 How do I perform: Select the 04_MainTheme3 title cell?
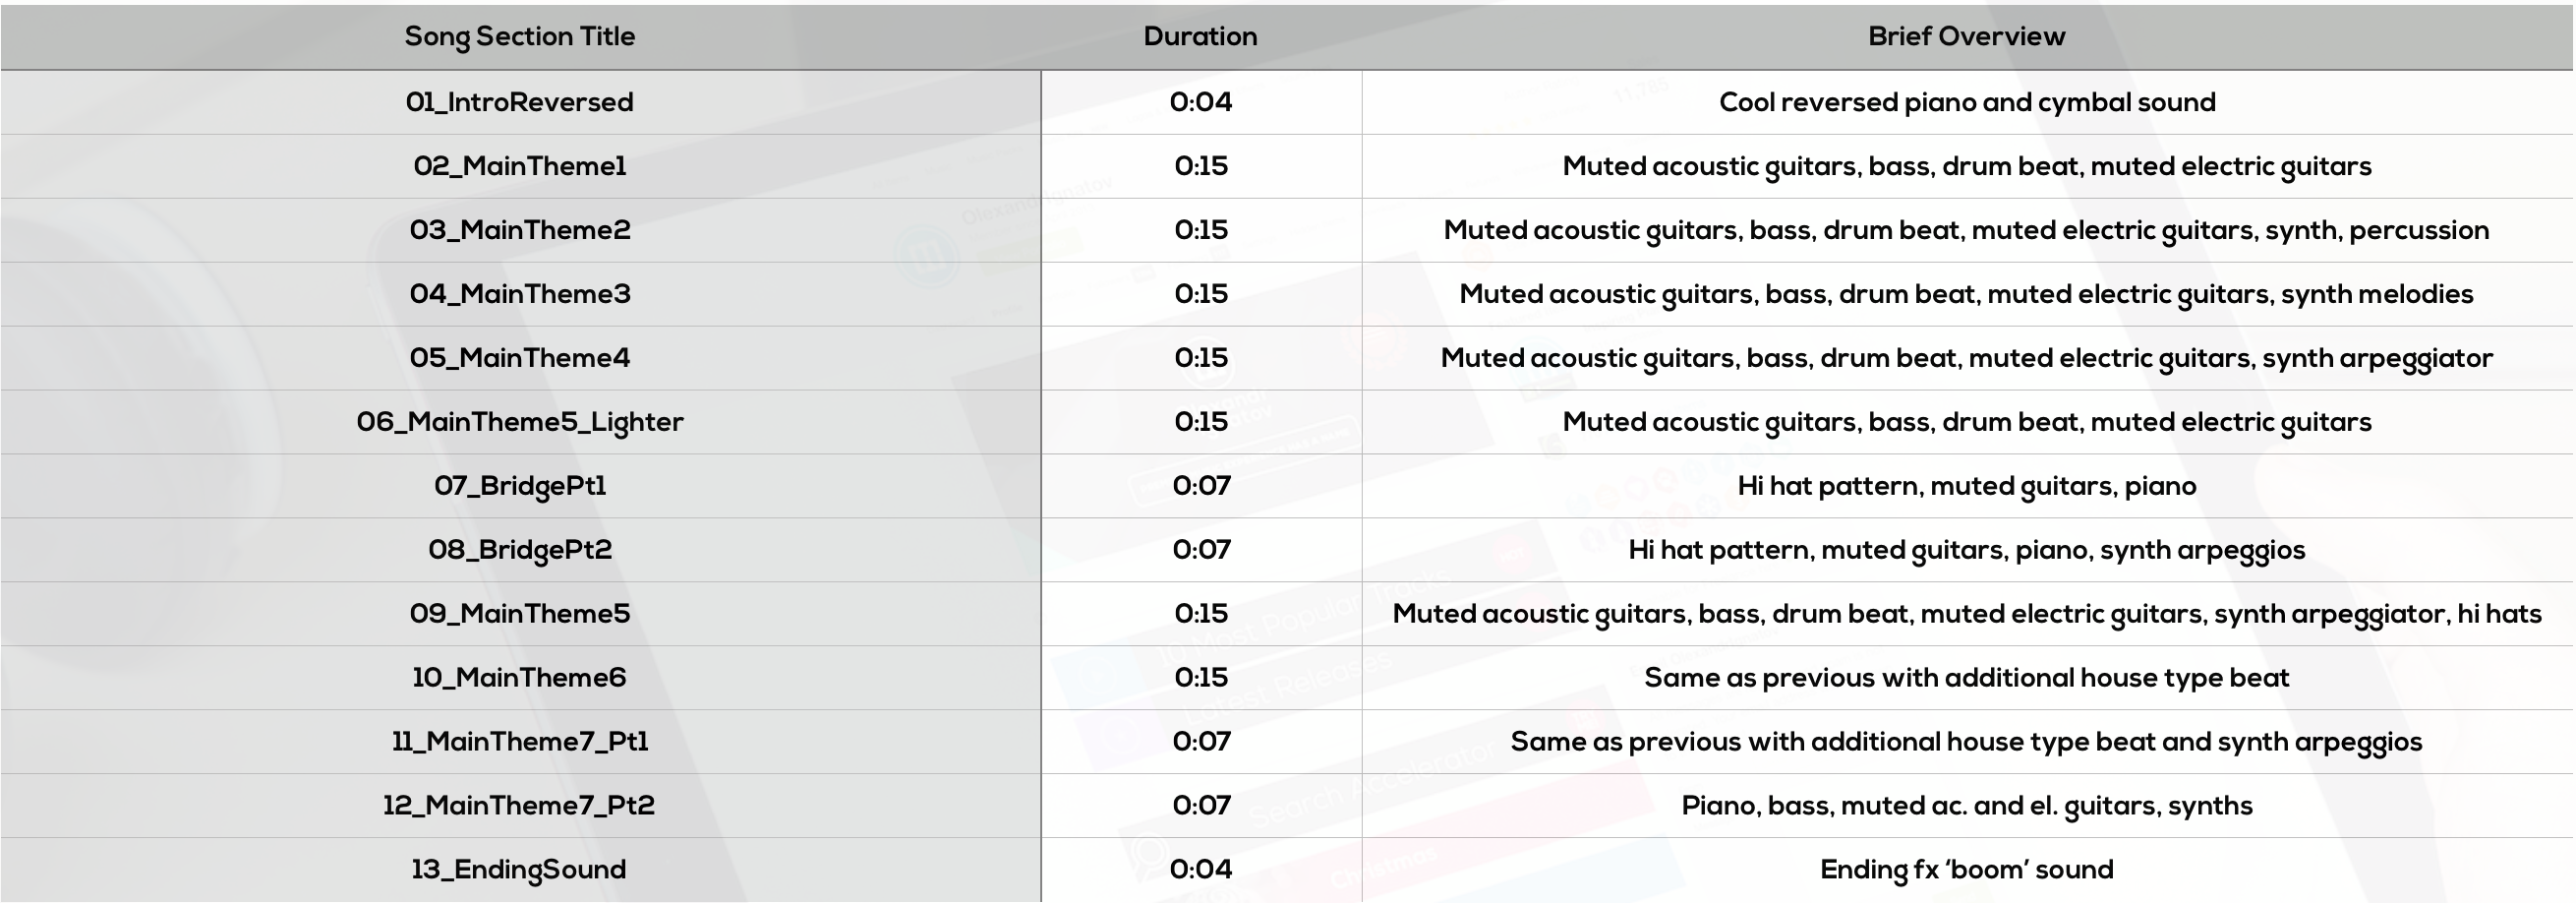[519, 294]
